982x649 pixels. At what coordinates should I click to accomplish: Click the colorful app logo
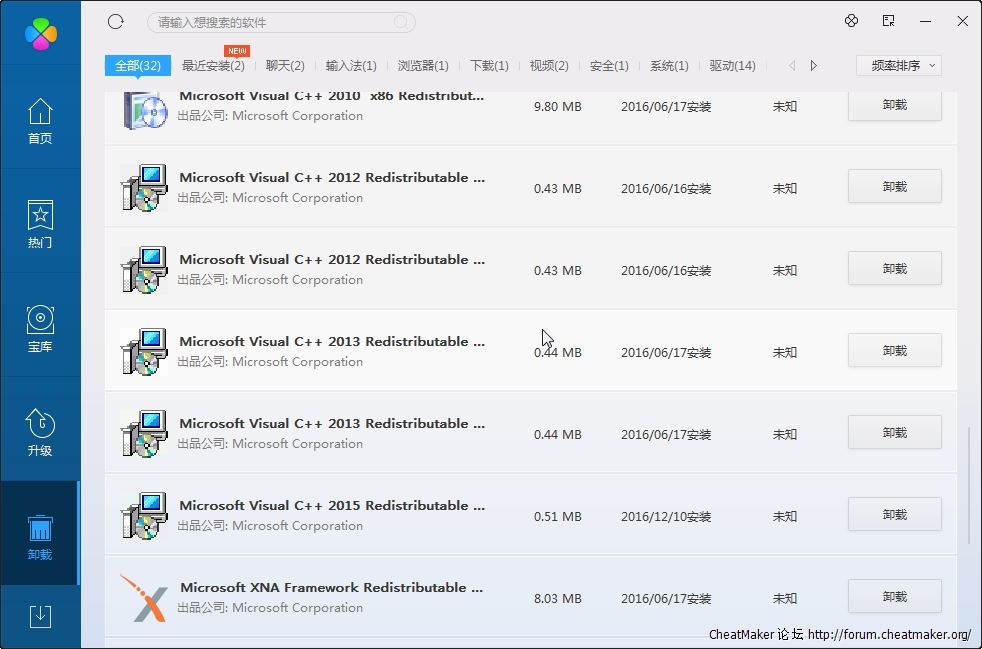[41, 34]
